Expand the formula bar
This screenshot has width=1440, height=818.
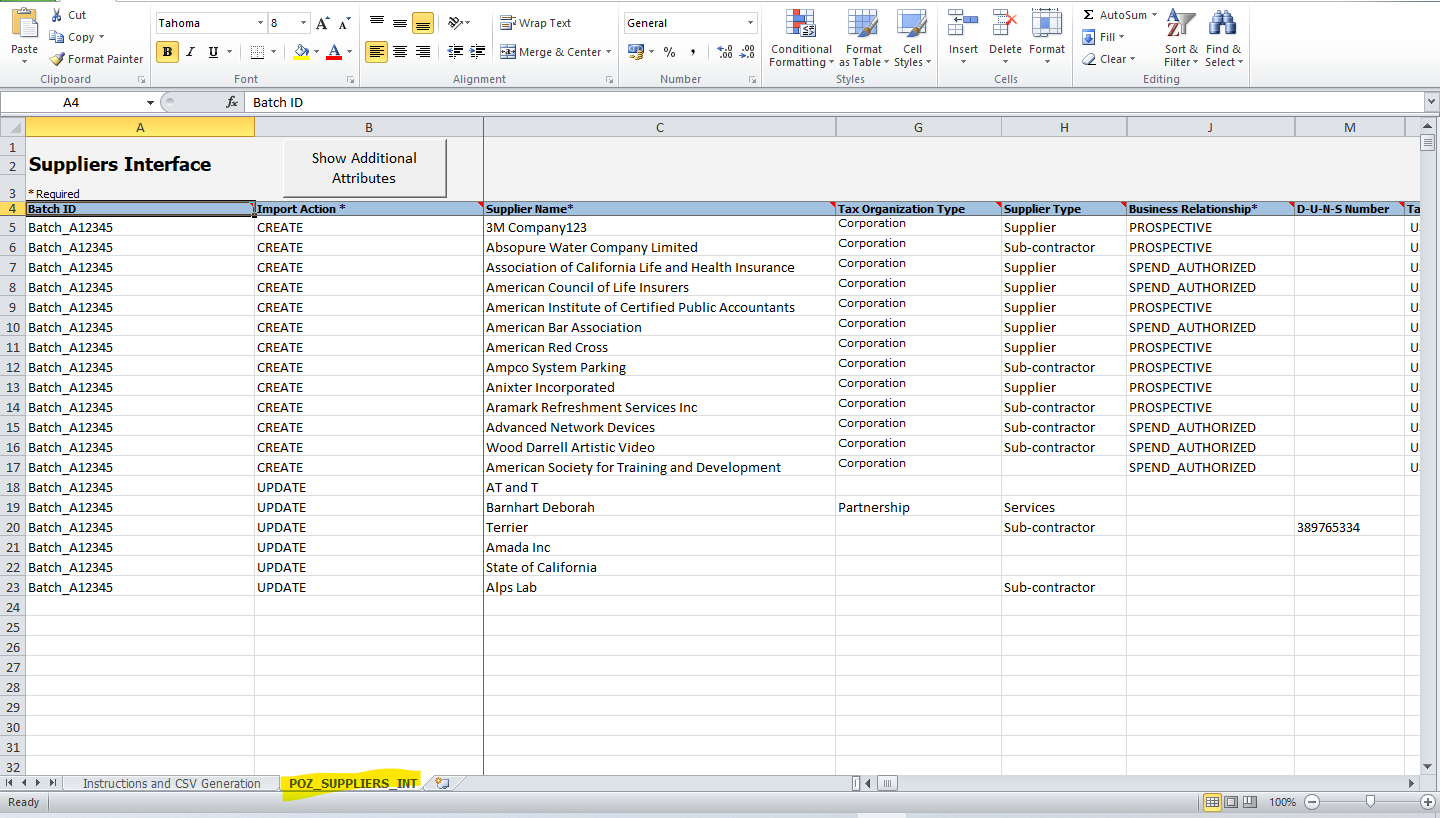point(1431,102)
